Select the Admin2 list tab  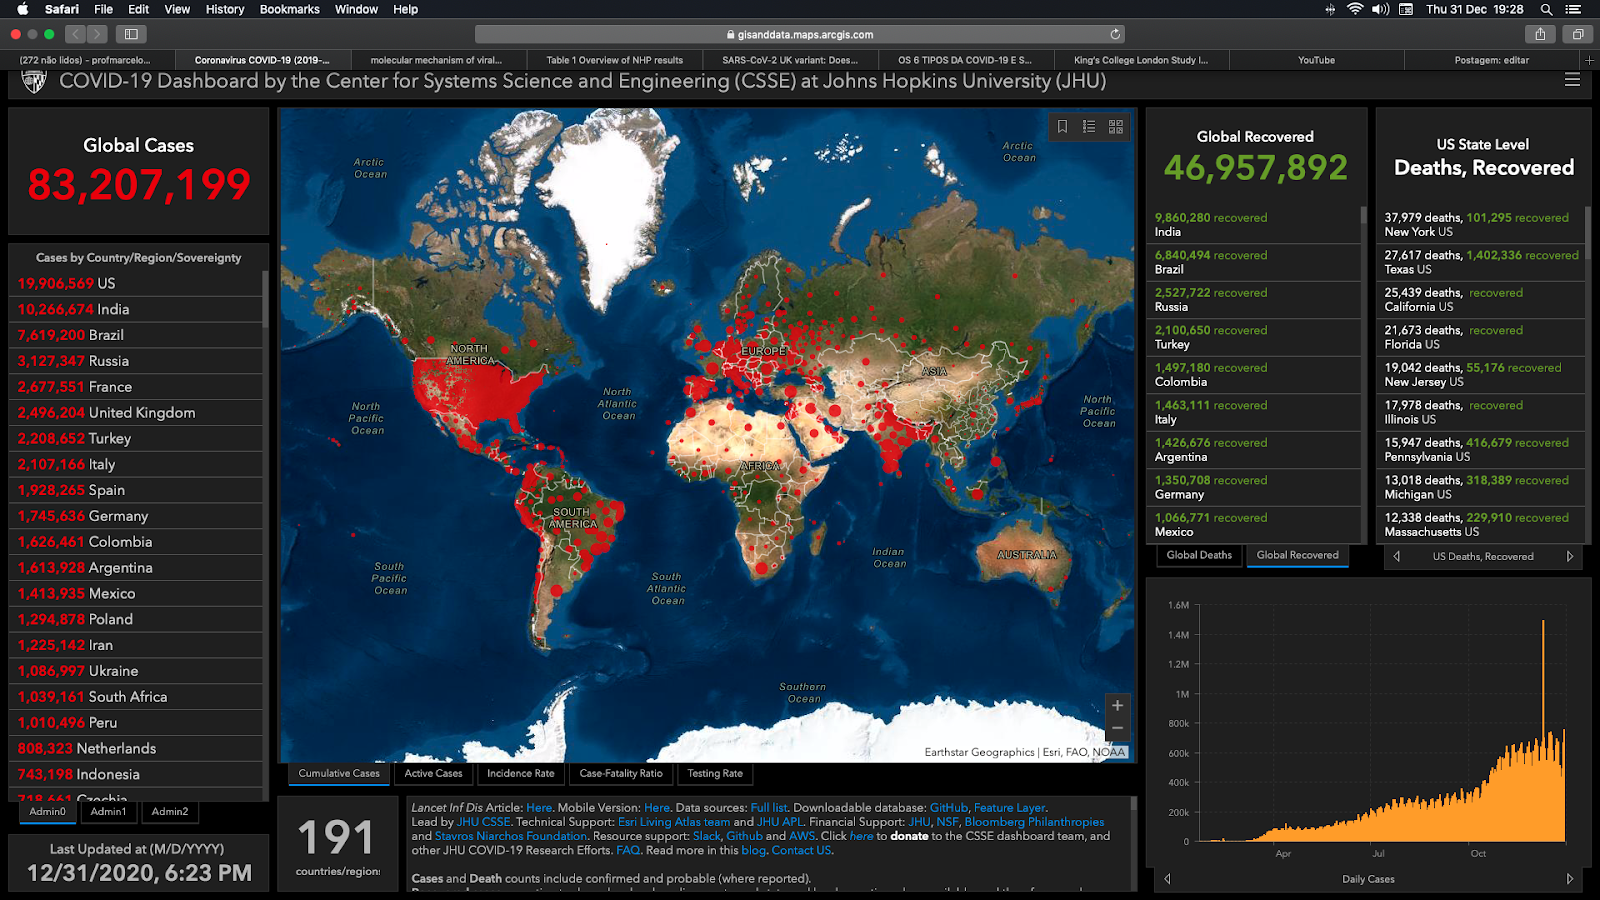pos(170,812)
